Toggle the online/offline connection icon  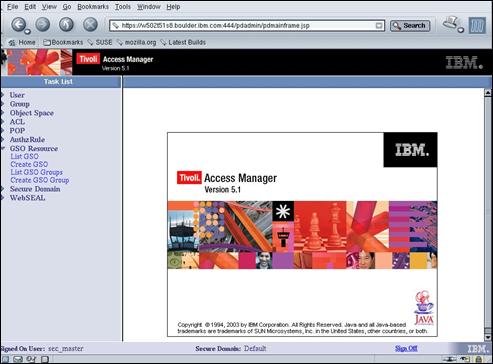coord(450,359)
